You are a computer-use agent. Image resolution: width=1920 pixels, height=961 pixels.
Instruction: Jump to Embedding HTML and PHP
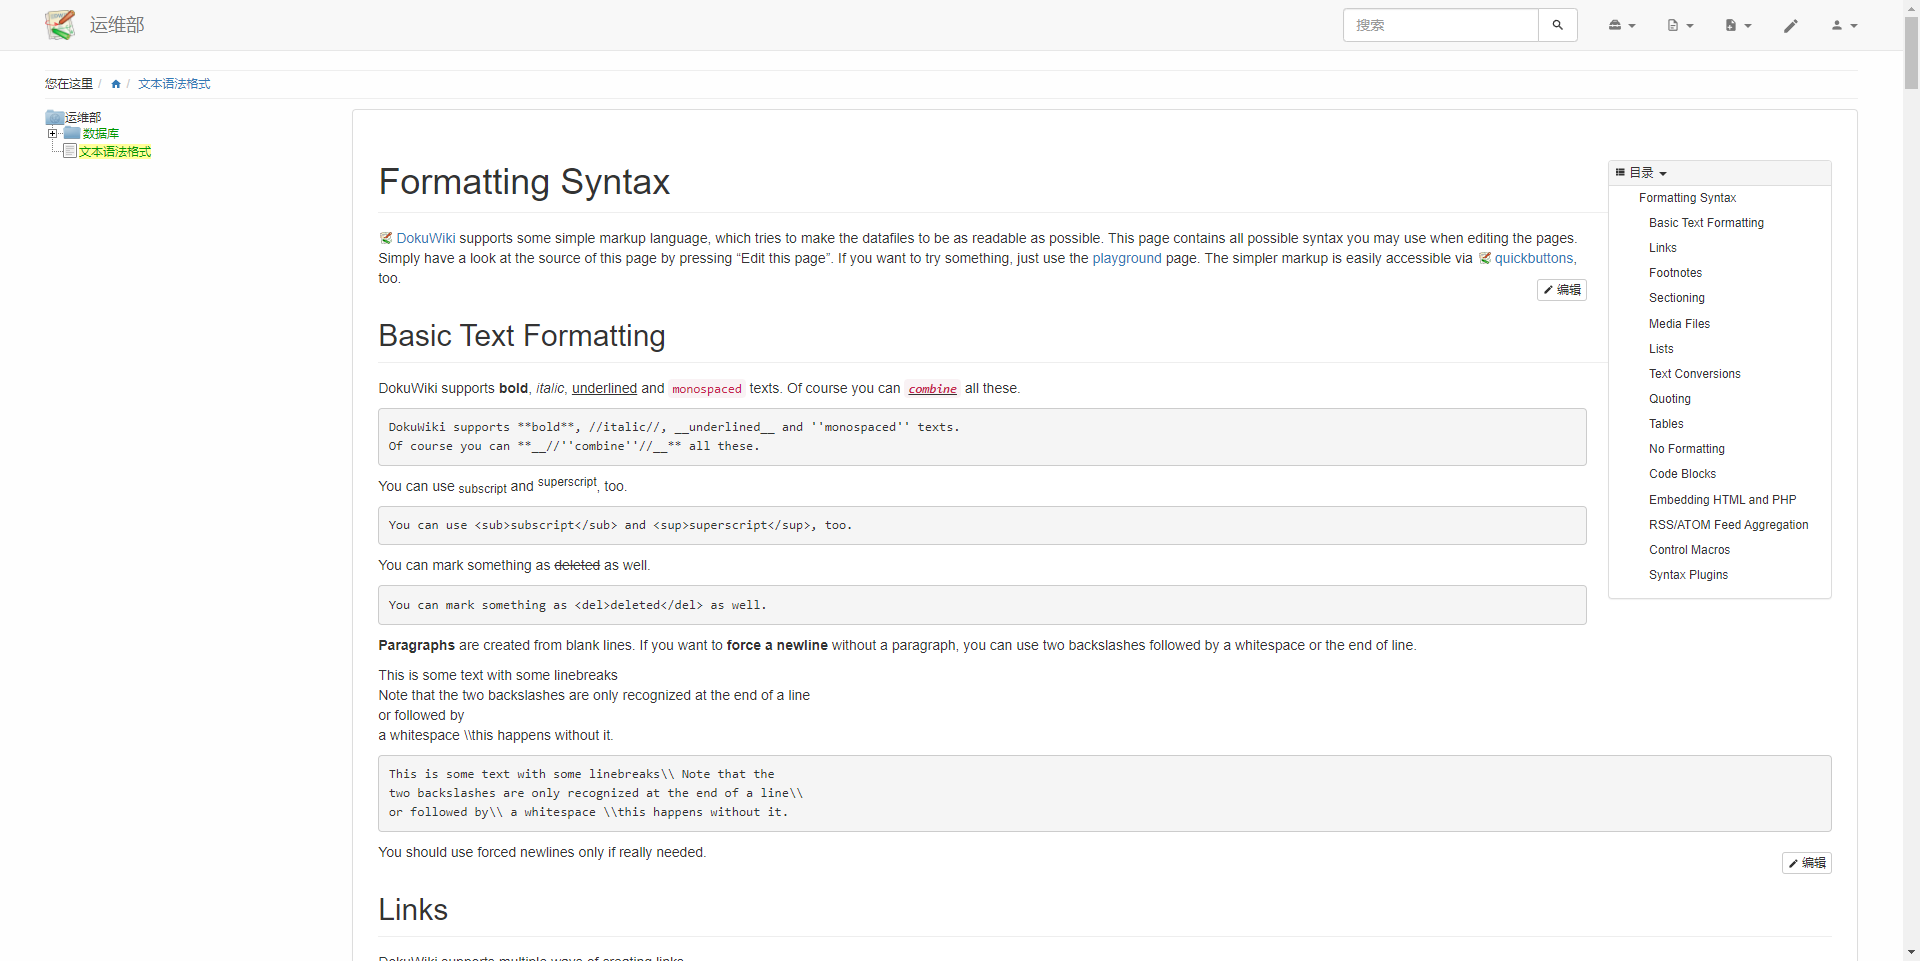1722,500
